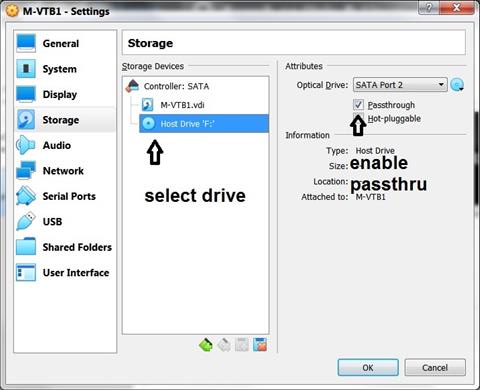Click the remove storage attachment icon
480x390 pixels.
[x=260, y=345]
